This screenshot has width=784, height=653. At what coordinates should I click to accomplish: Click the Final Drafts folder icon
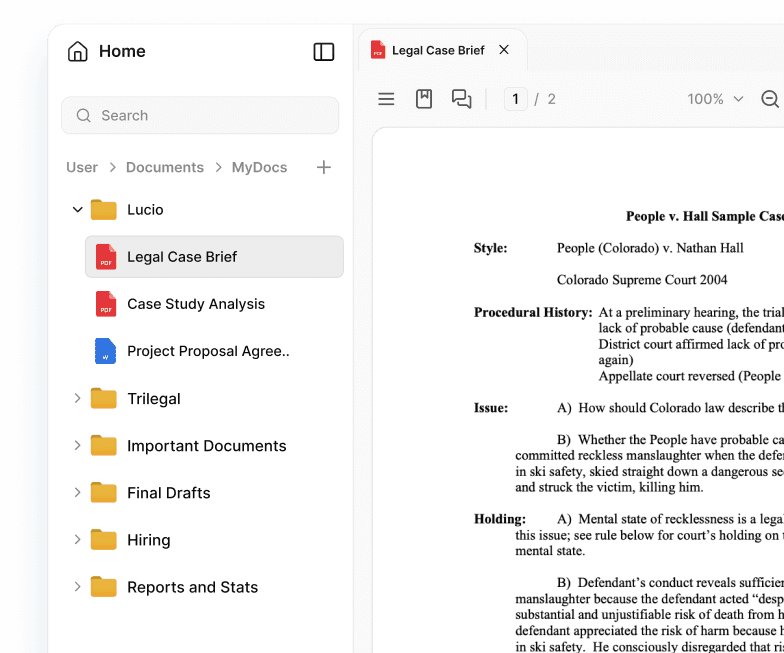pyautogui.click(x=104, y=492)
